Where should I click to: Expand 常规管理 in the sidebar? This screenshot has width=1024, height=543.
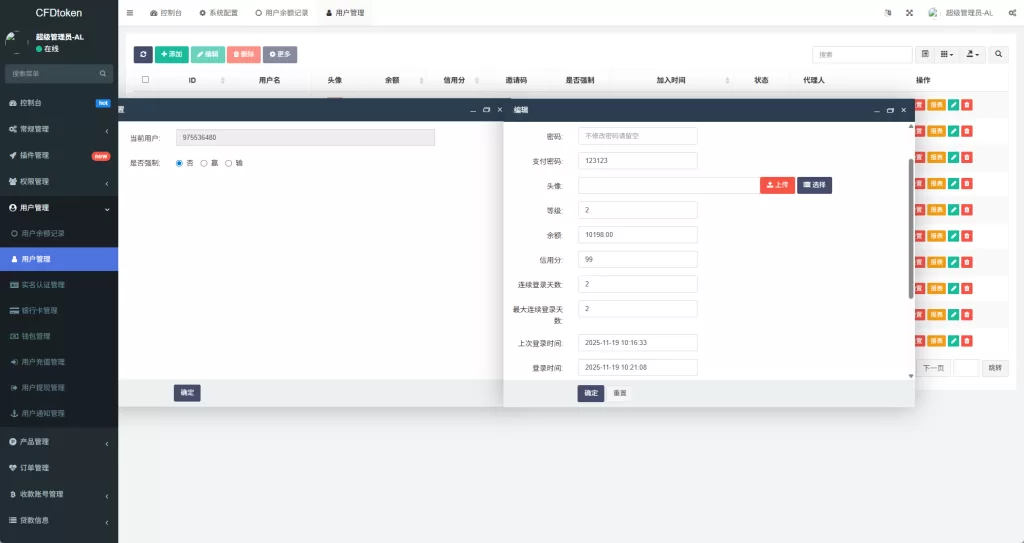pyautogui.click(x=58, y=129)
